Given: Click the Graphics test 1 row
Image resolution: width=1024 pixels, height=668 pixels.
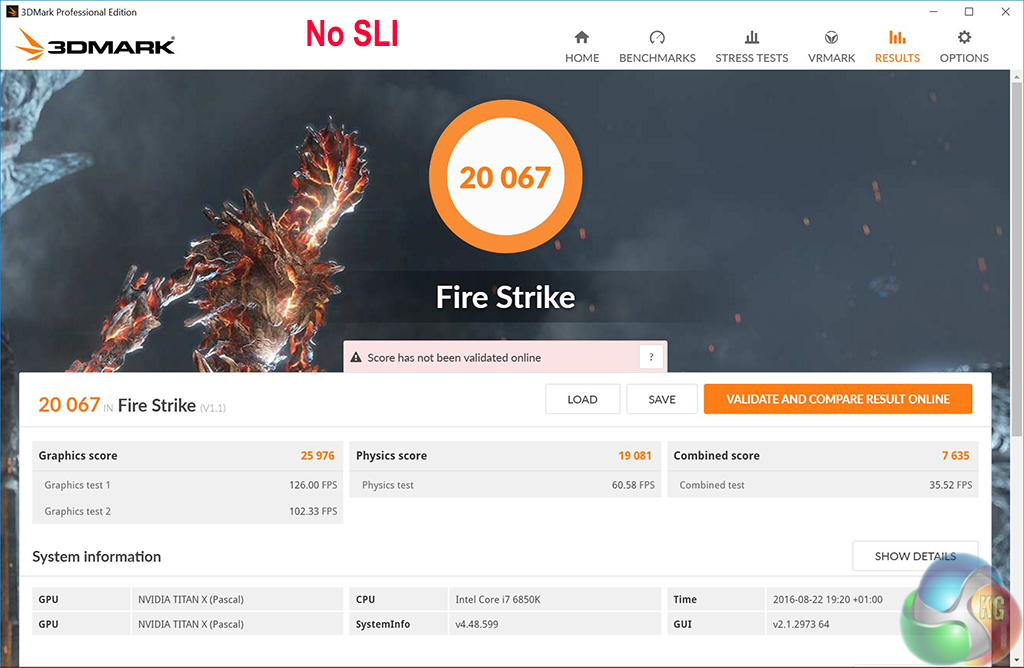Looking at the screenshot, I should (x=187, y=485).
